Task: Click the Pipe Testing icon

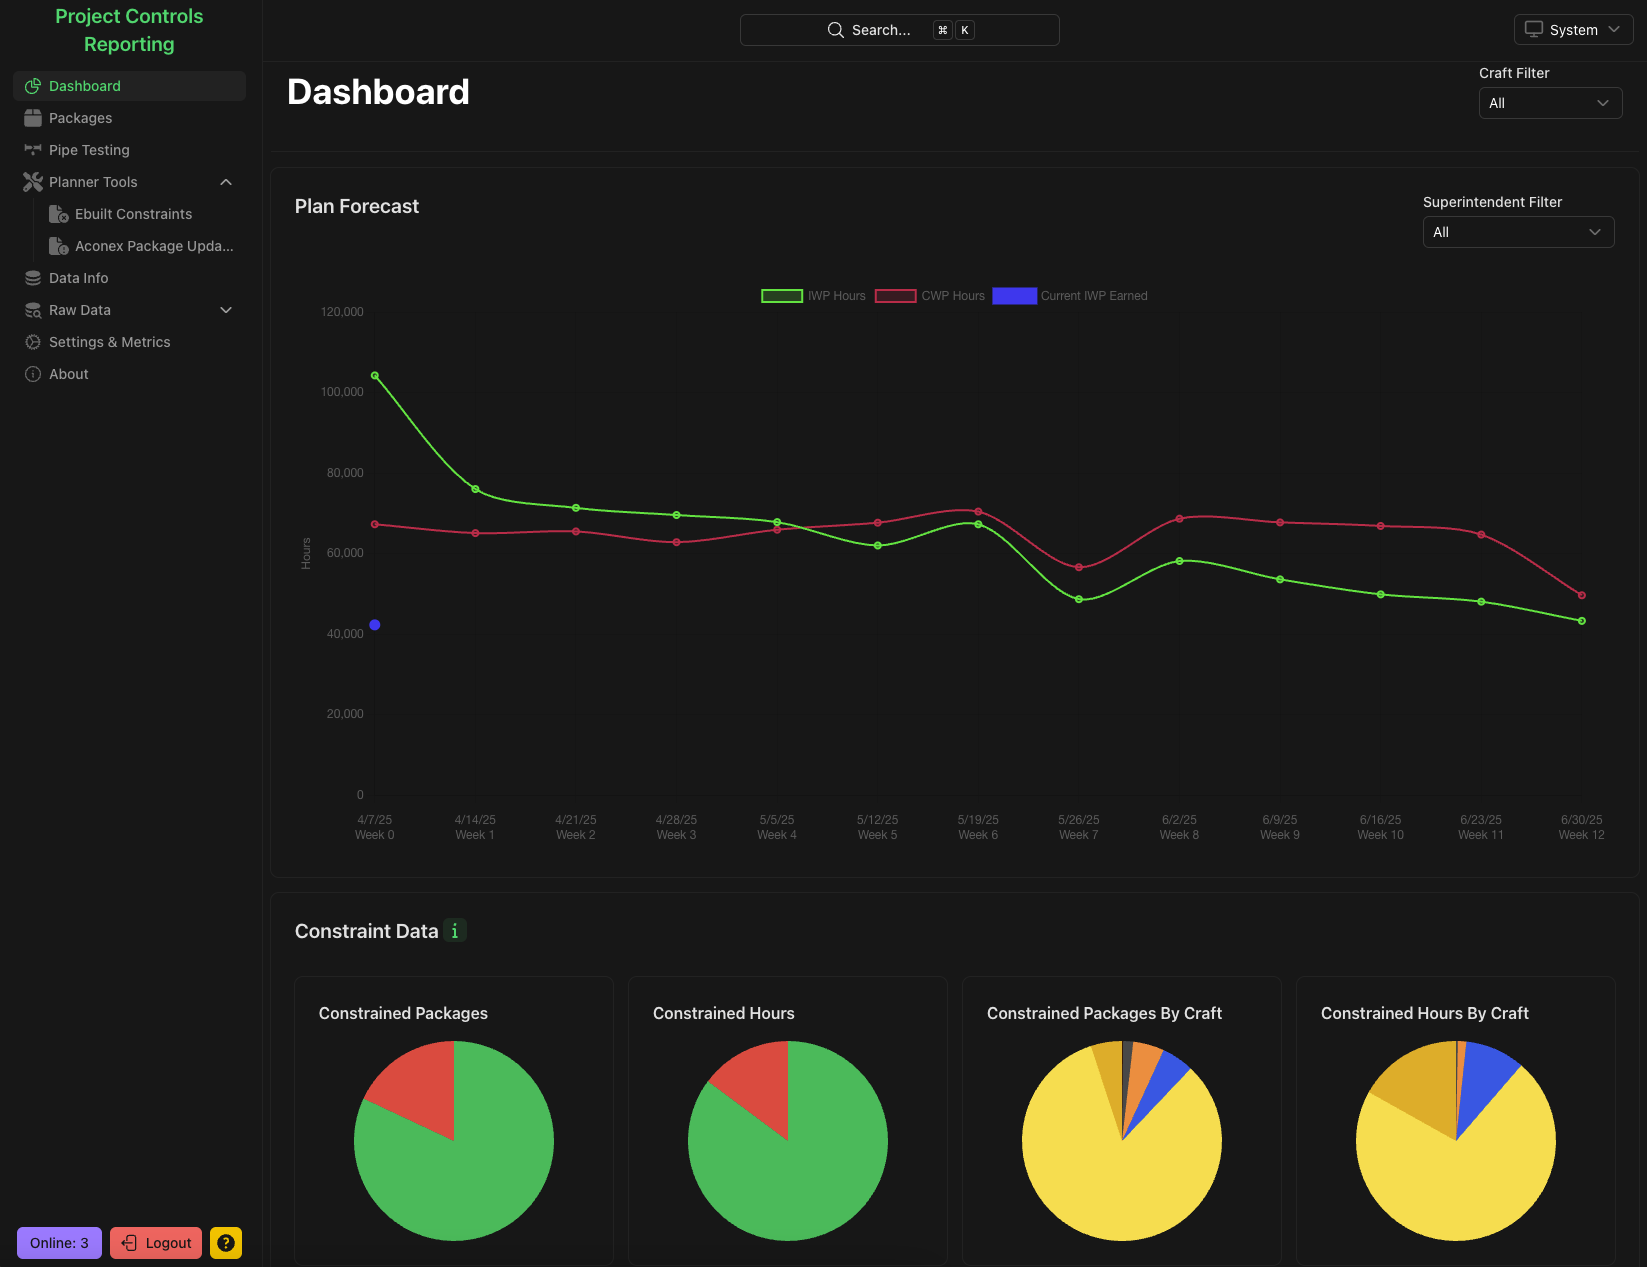Action: (x=33, y=150)
